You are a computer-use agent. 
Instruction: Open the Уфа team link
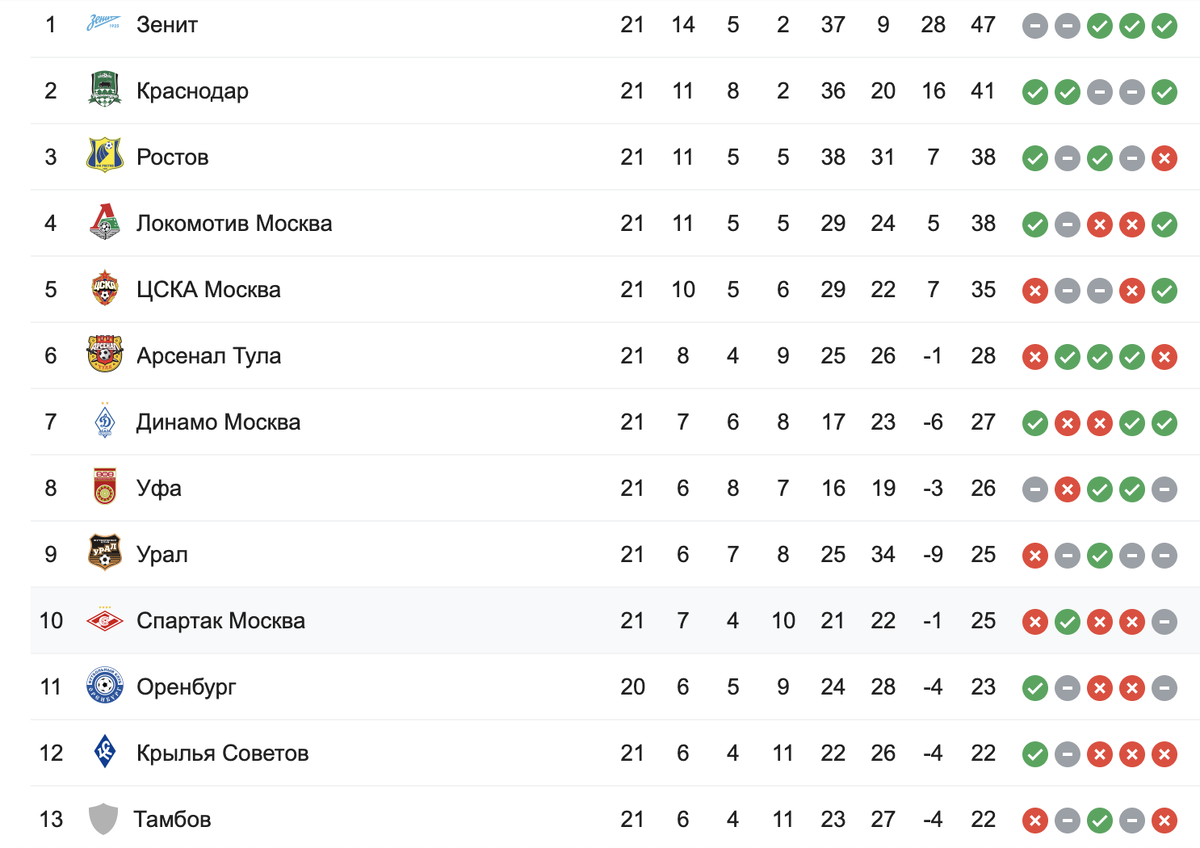[x=159, y=489]
